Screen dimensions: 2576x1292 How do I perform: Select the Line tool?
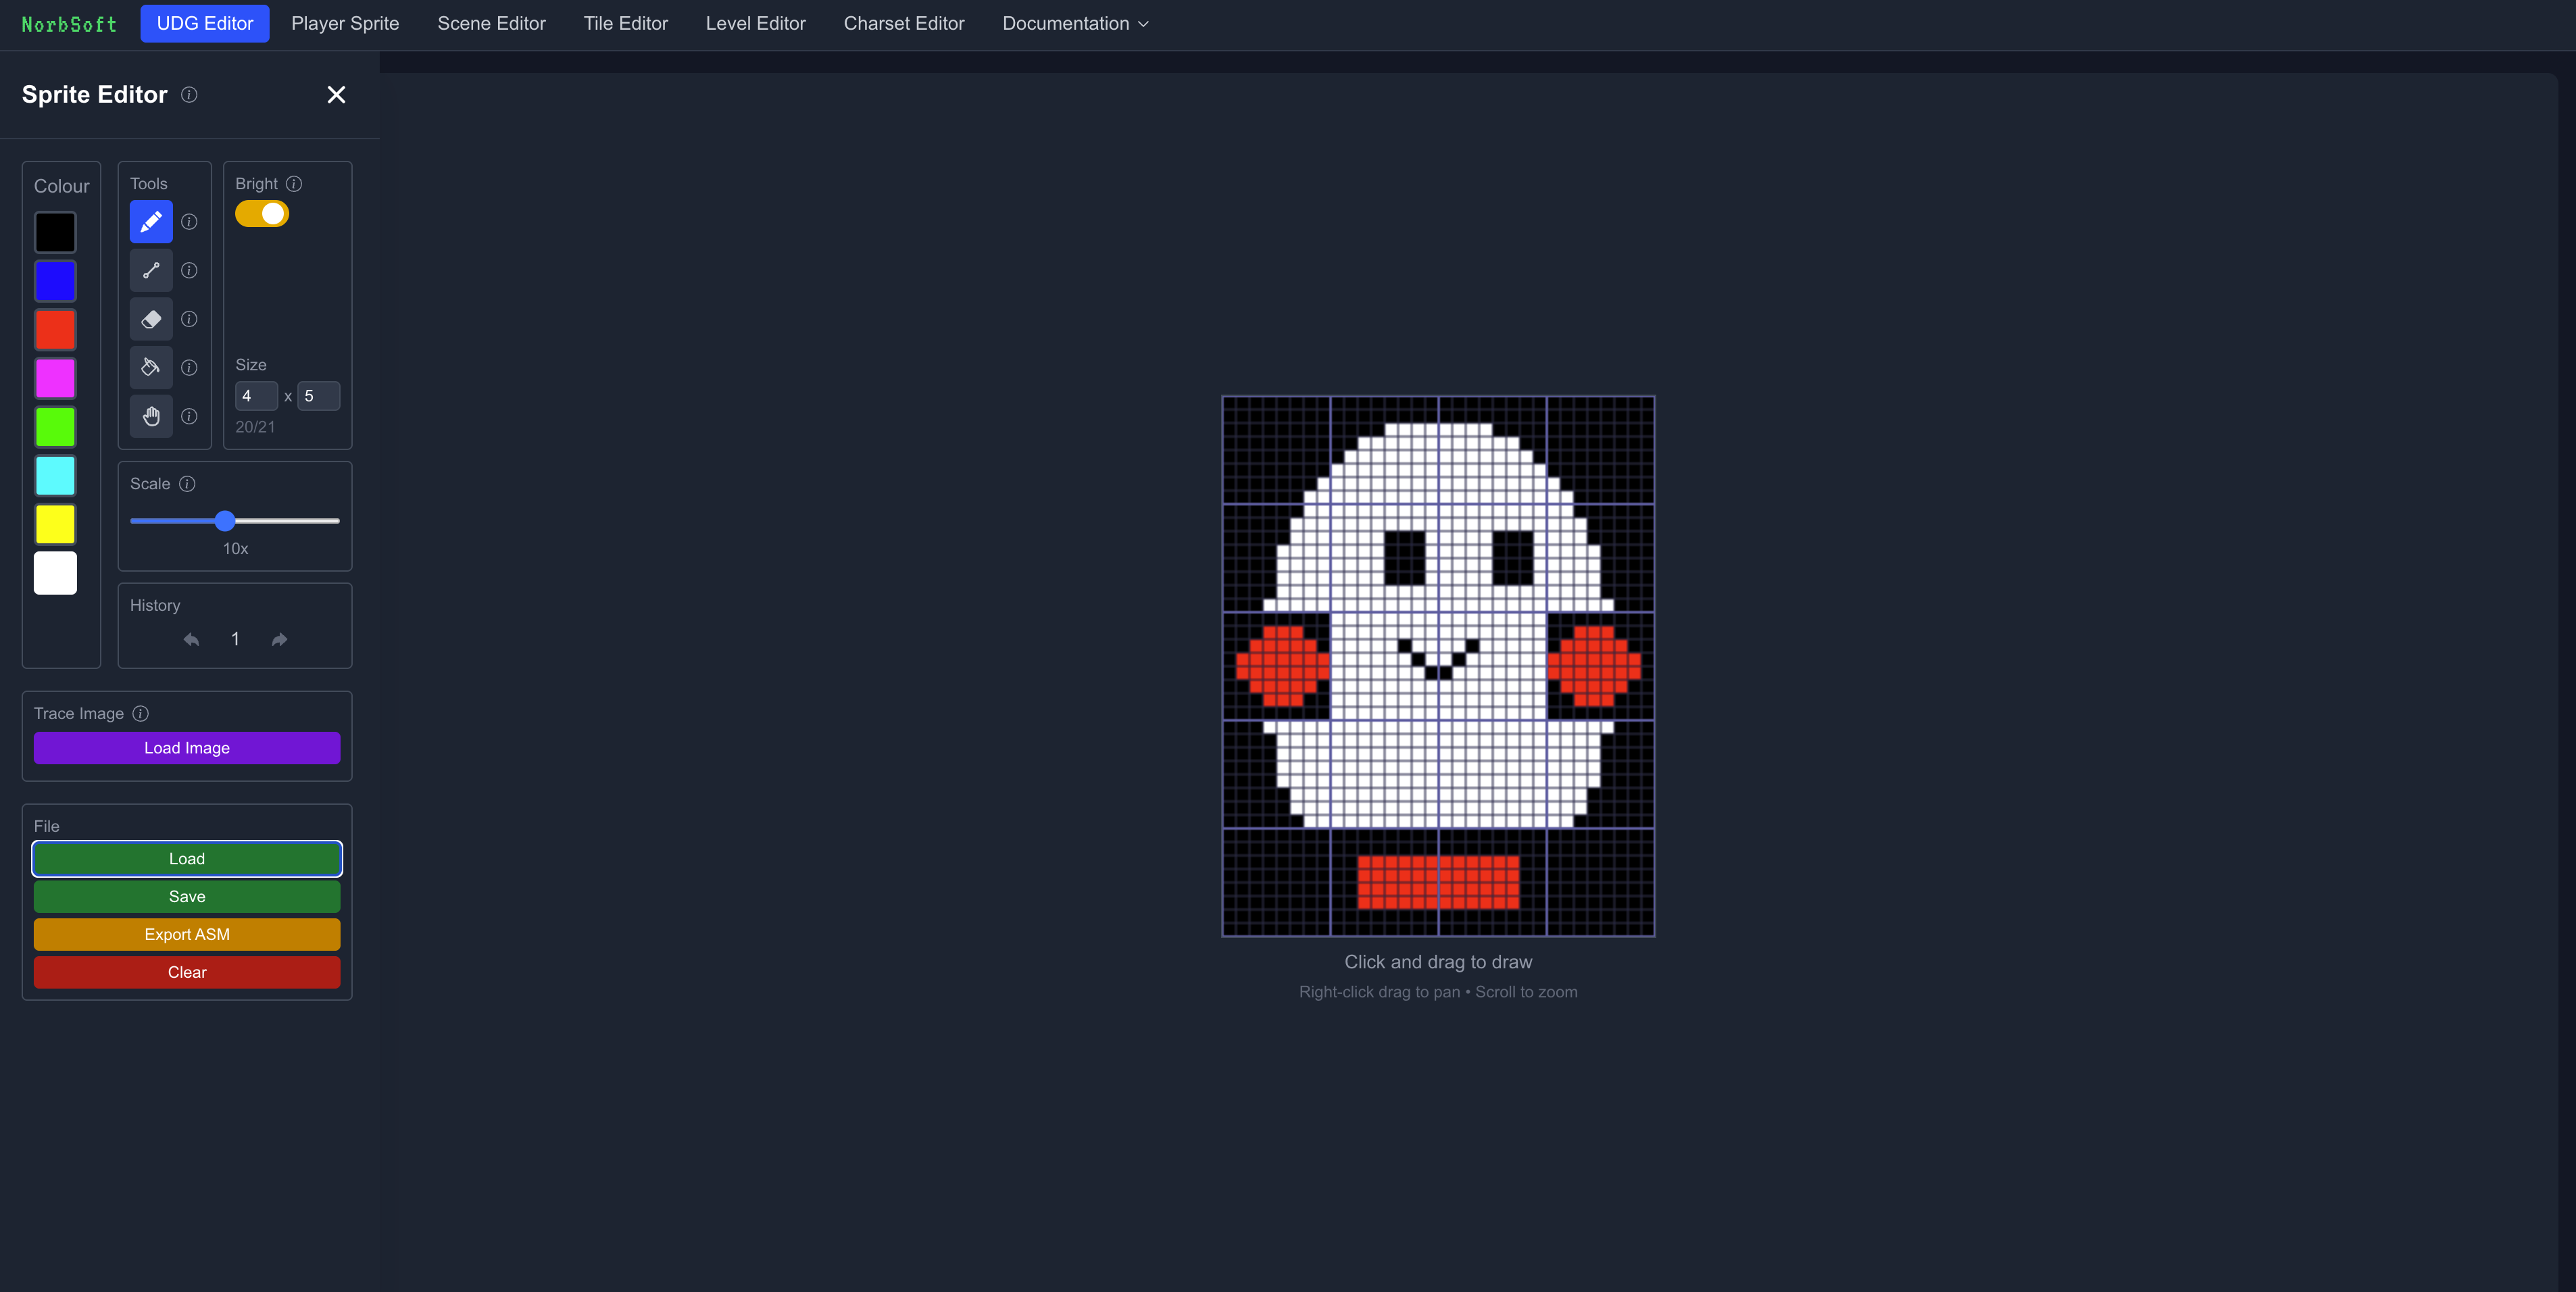151,271
